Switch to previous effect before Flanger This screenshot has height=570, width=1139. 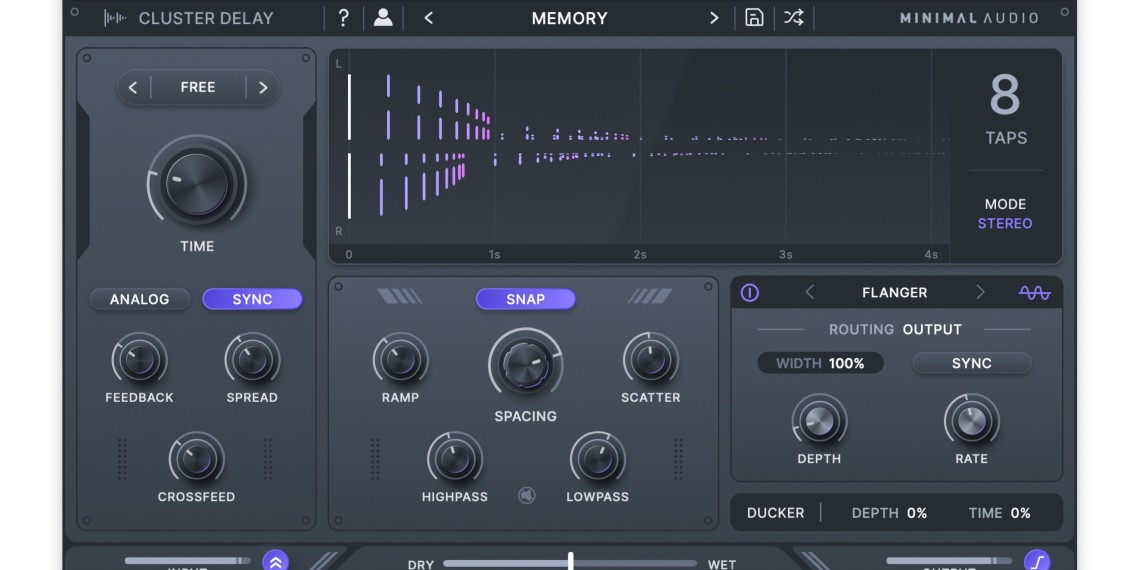(x=810, y=293)
